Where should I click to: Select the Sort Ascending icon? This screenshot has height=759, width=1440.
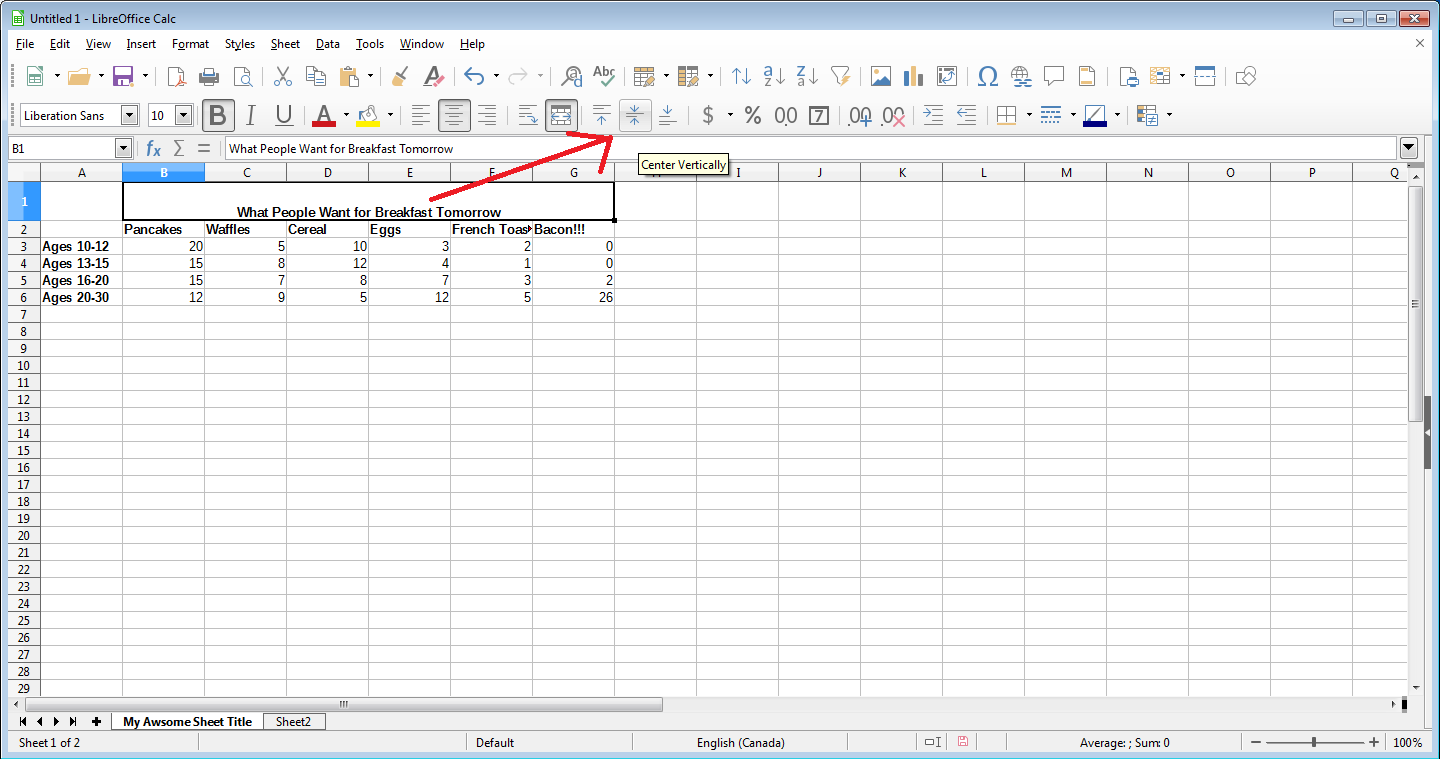[x=774, y=76]
